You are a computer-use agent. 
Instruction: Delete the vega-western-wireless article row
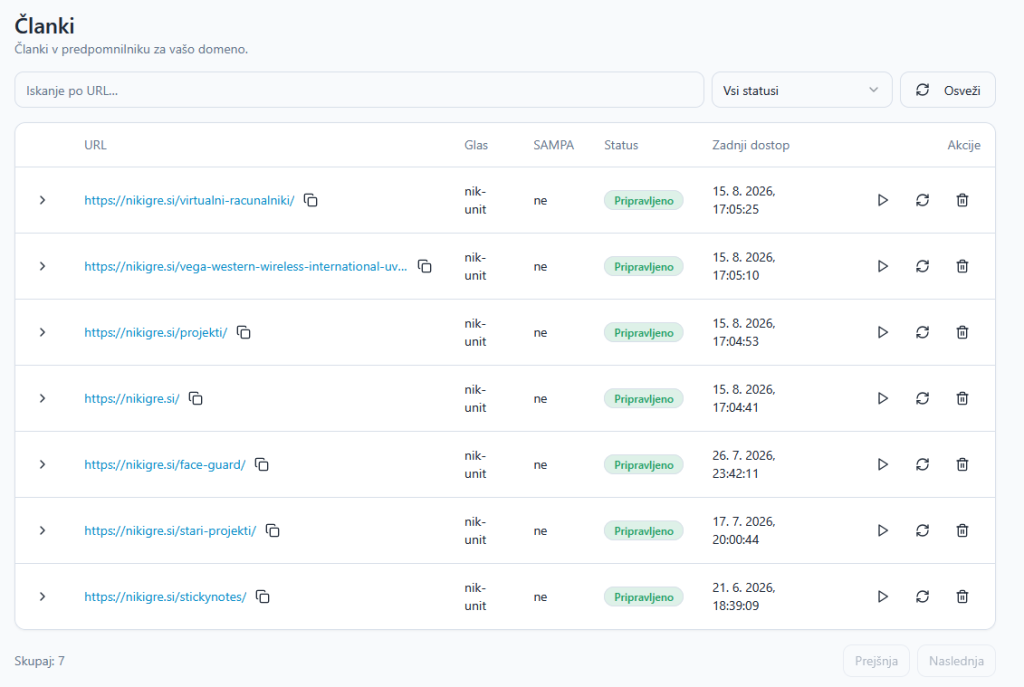(962, 266)
